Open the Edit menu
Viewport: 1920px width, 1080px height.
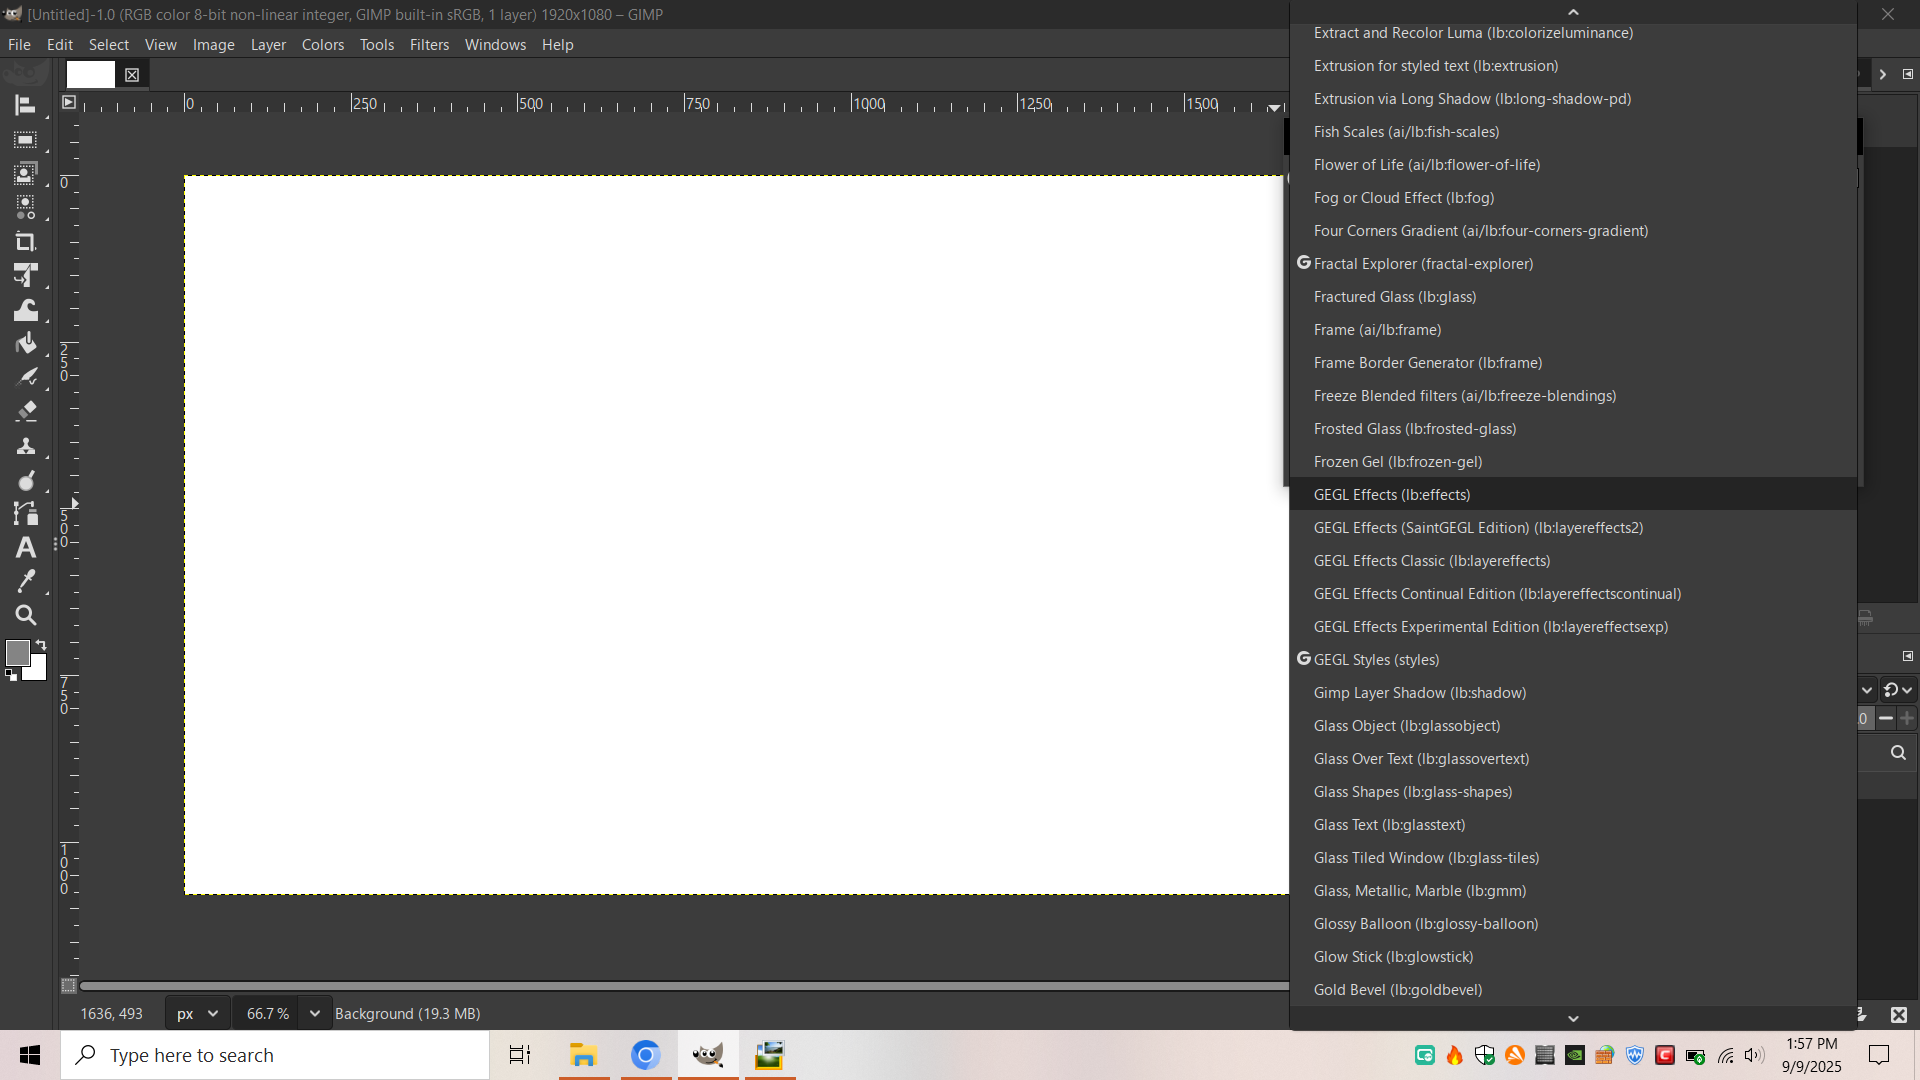click(x=60, y=45)
